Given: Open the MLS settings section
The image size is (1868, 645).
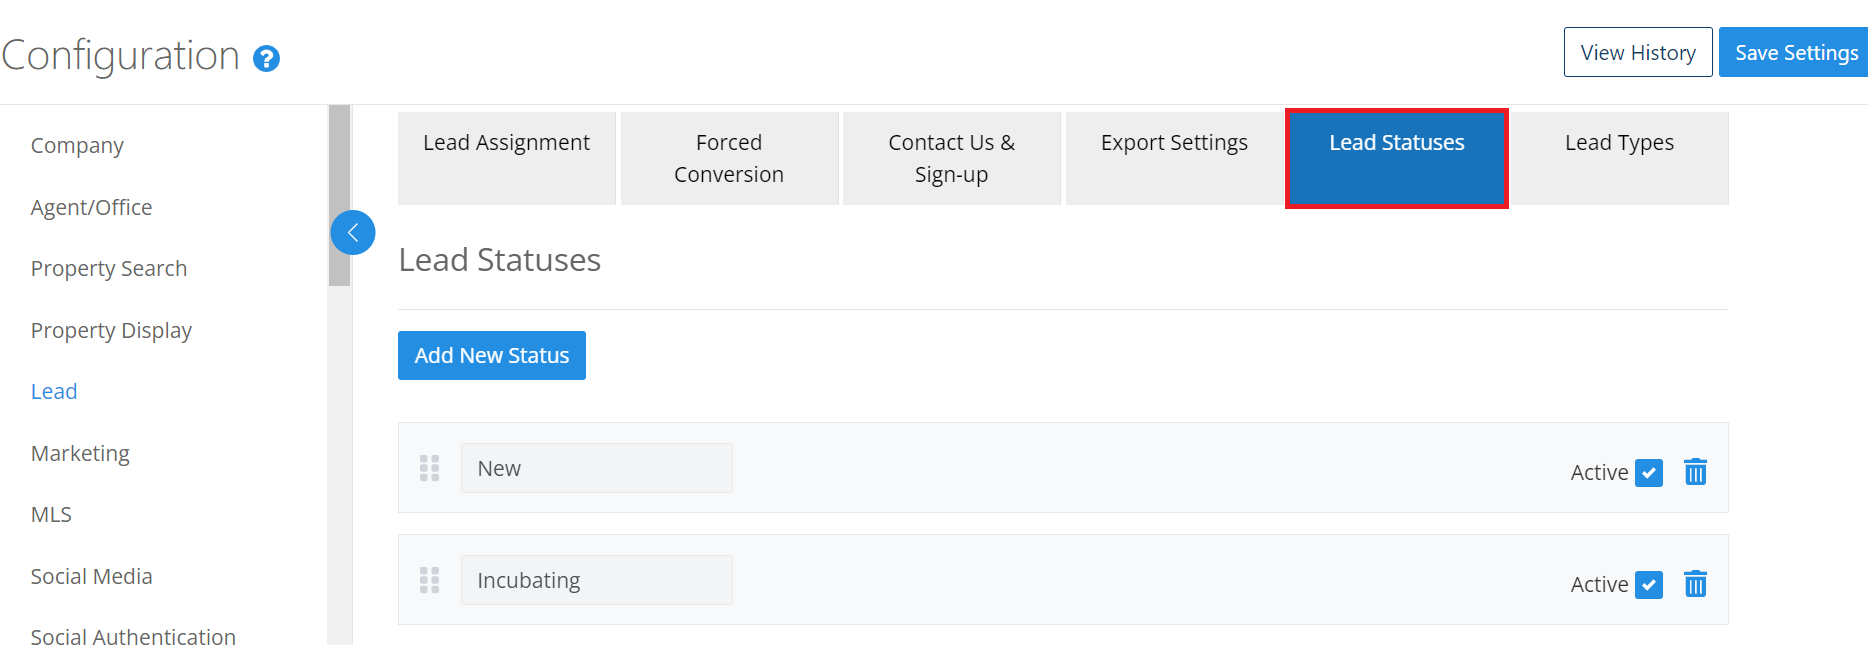Looking at the screenshot, I should point(50,514).
